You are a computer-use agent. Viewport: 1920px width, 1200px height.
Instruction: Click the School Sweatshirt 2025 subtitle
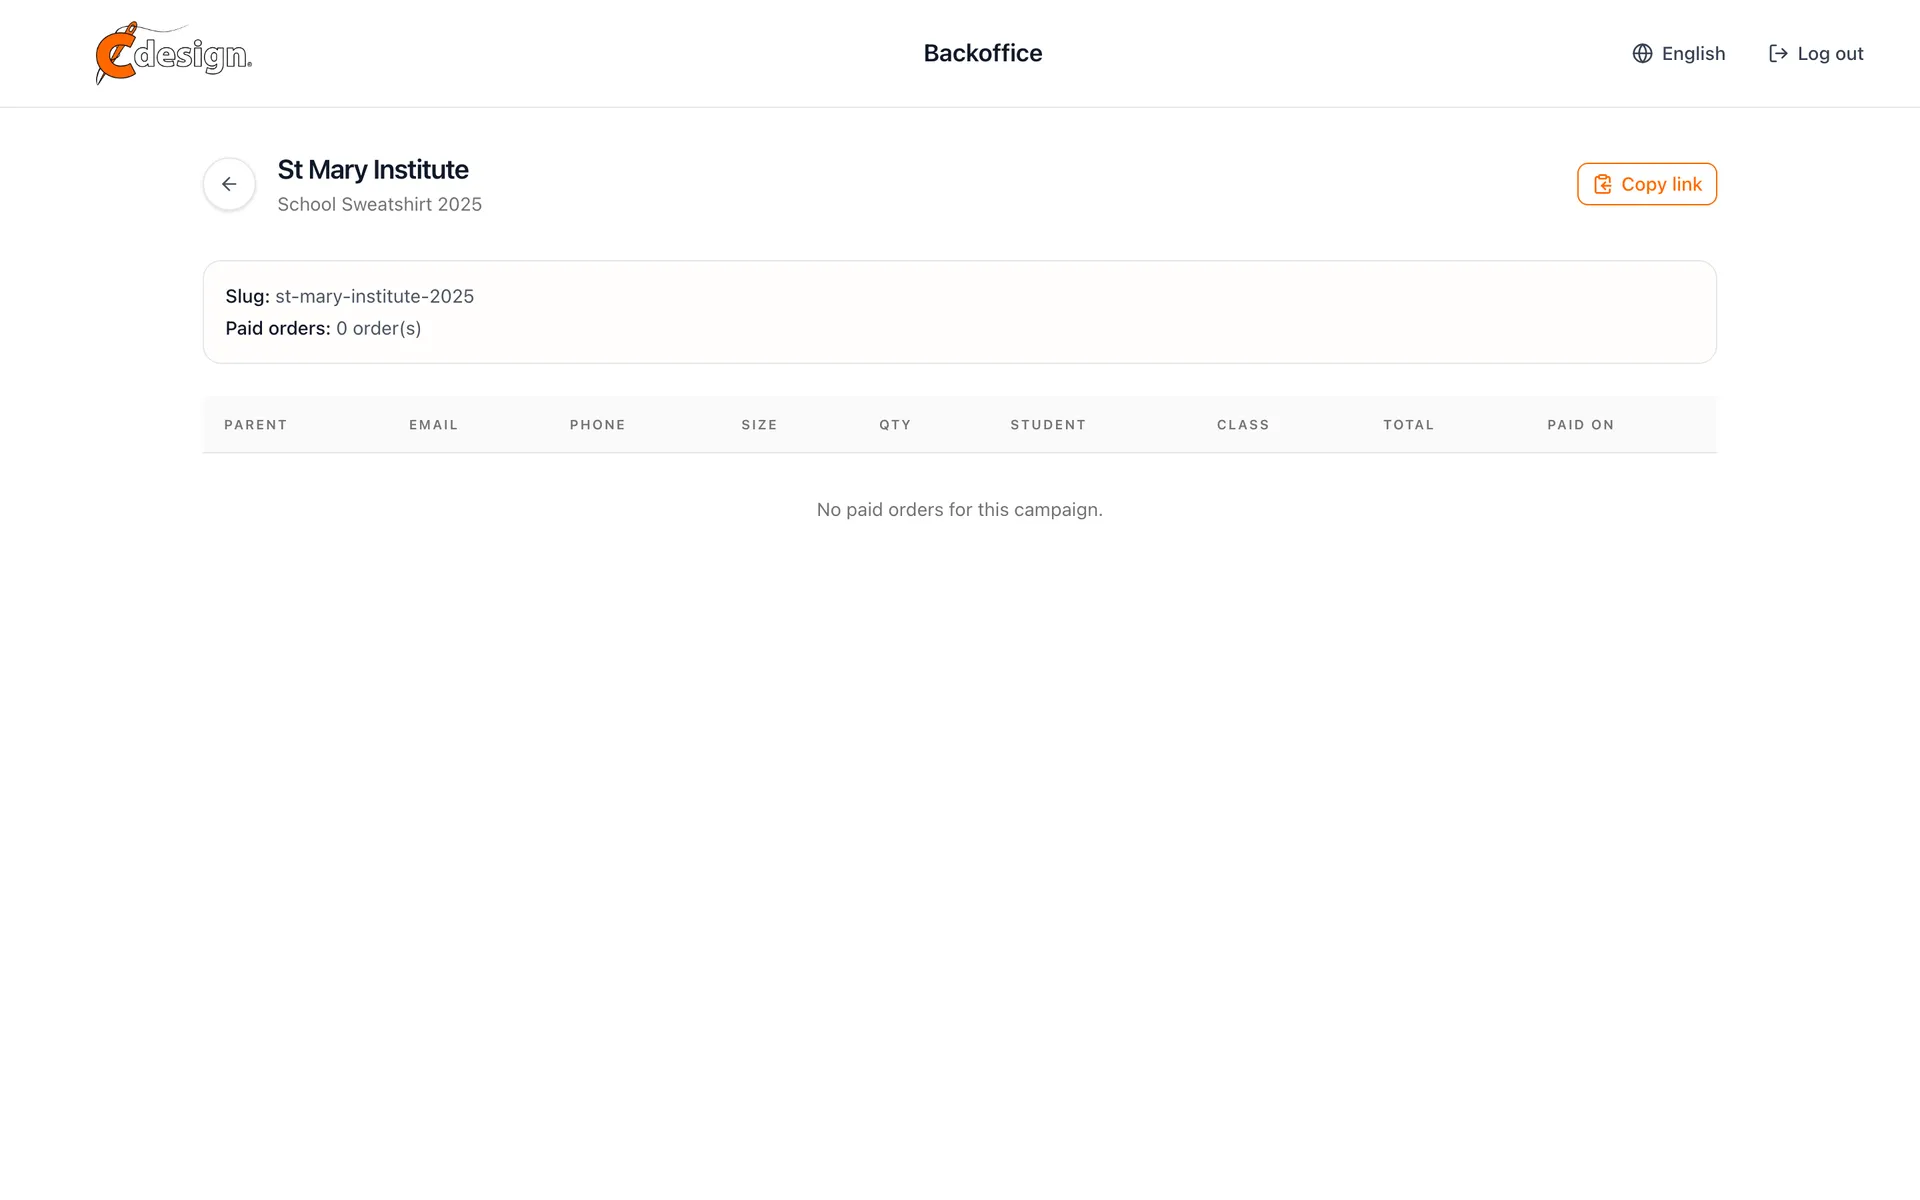tap(380, 204)
